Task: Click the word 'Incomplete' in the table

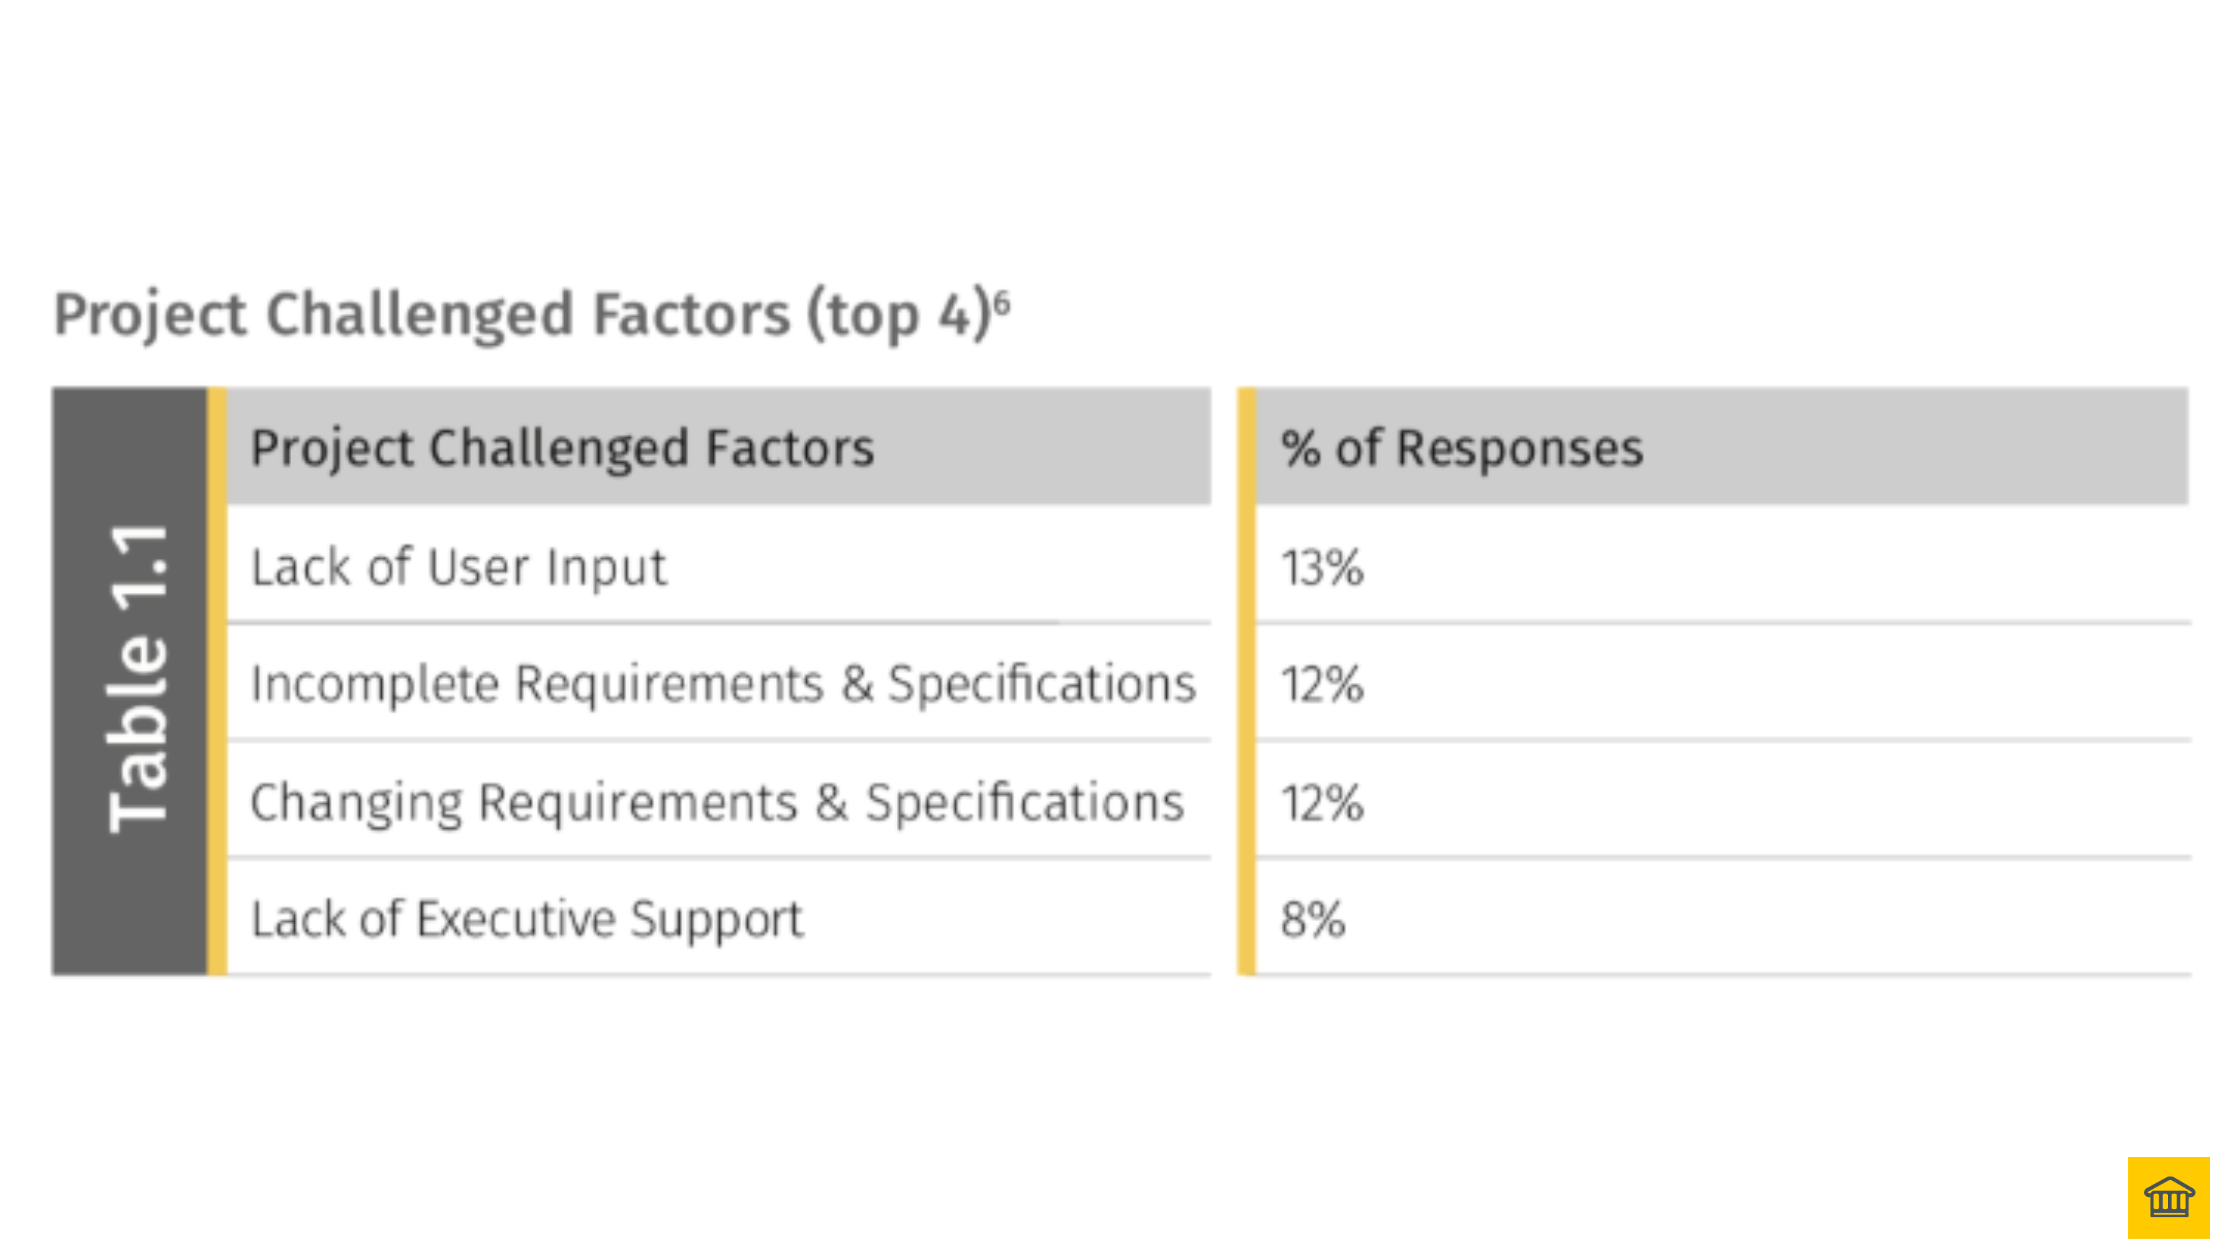Action: (374, 684)
